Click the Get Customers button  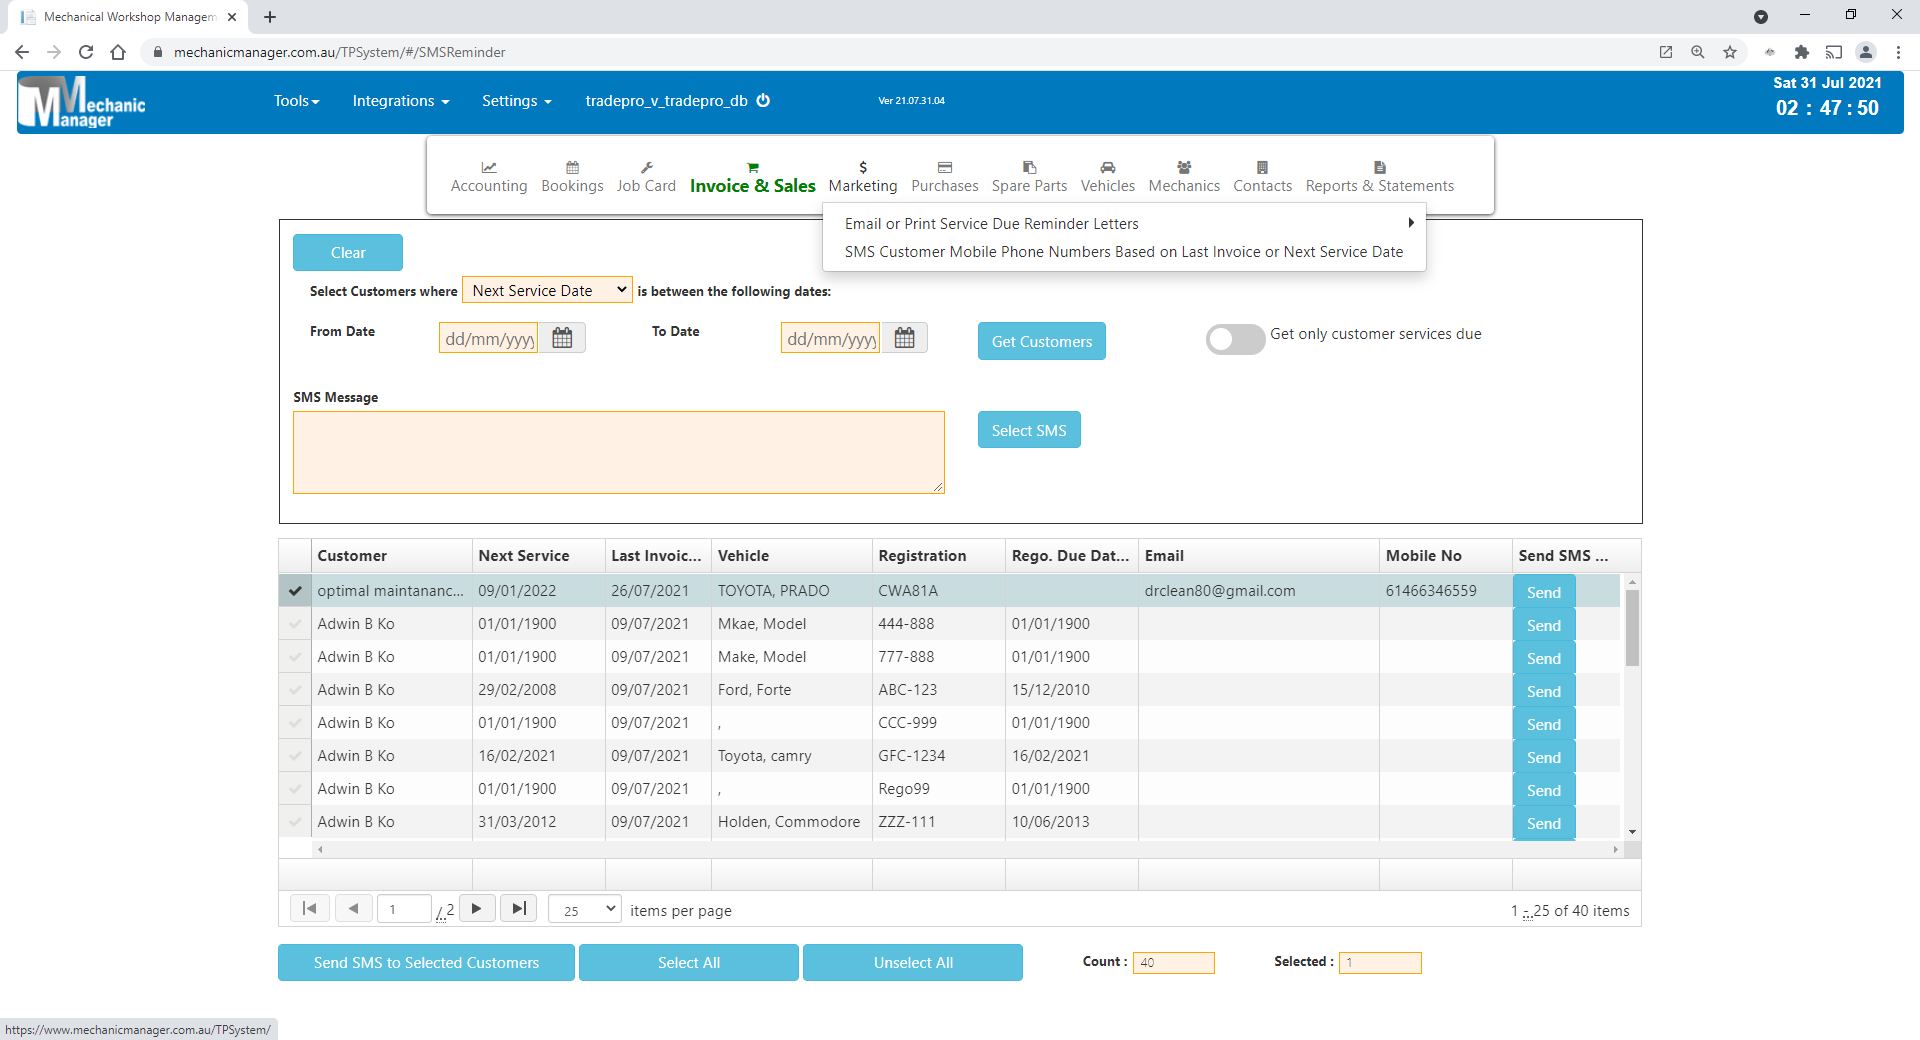point(1041,341)
